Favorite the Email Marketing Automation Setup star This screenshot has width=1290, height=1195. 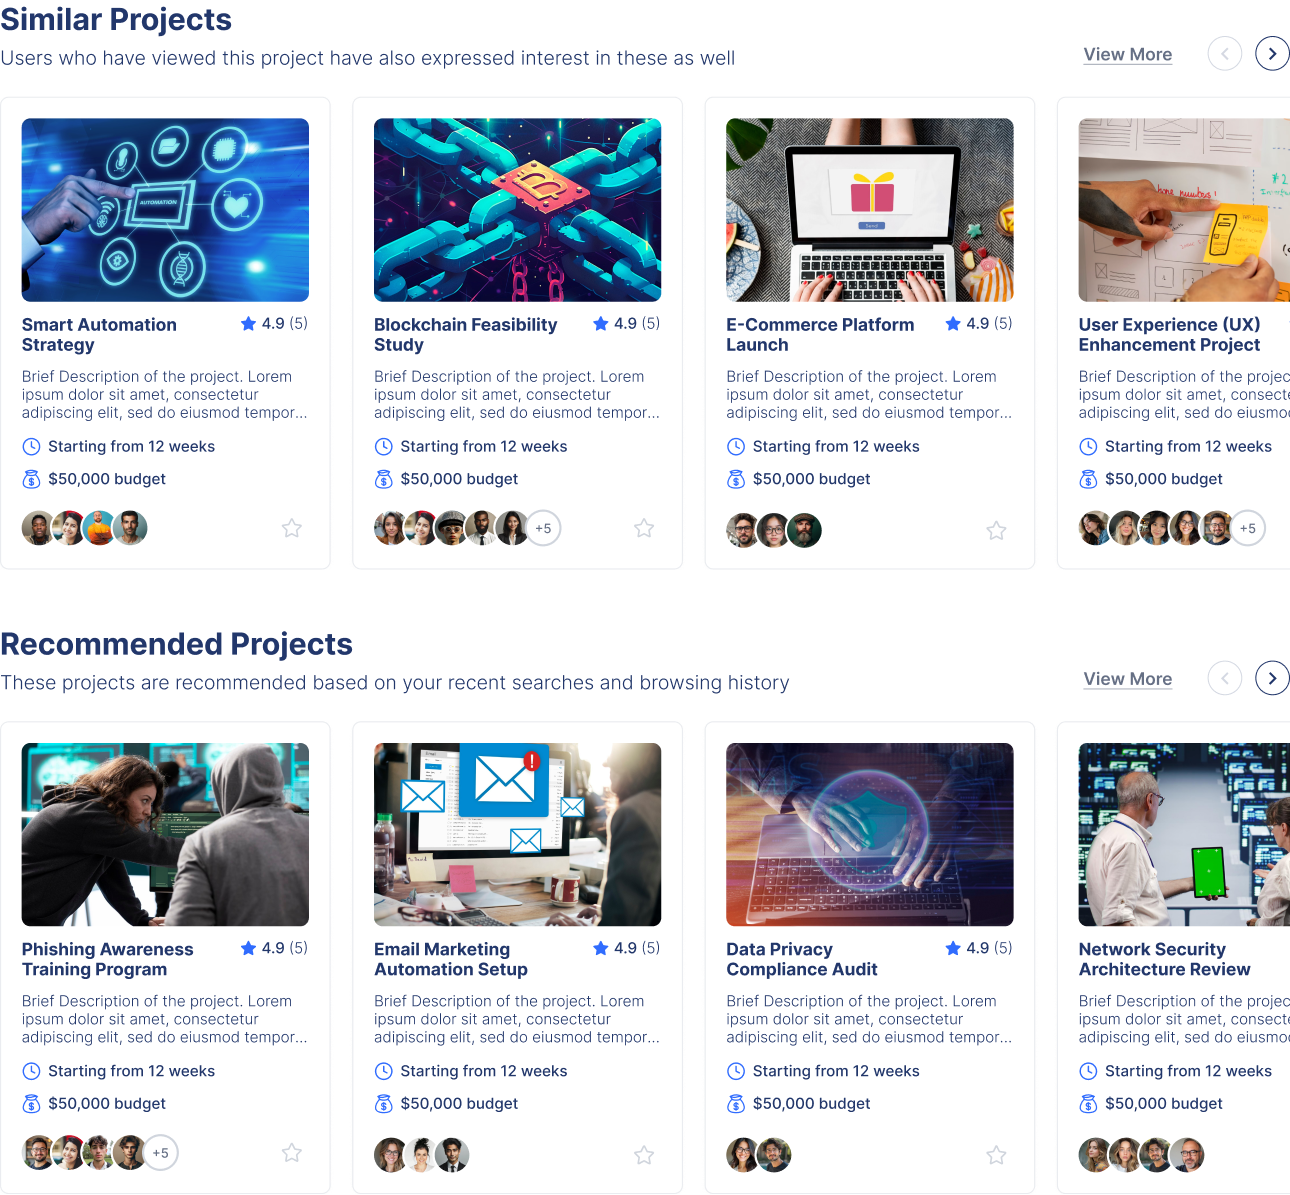click(644, 1156)
